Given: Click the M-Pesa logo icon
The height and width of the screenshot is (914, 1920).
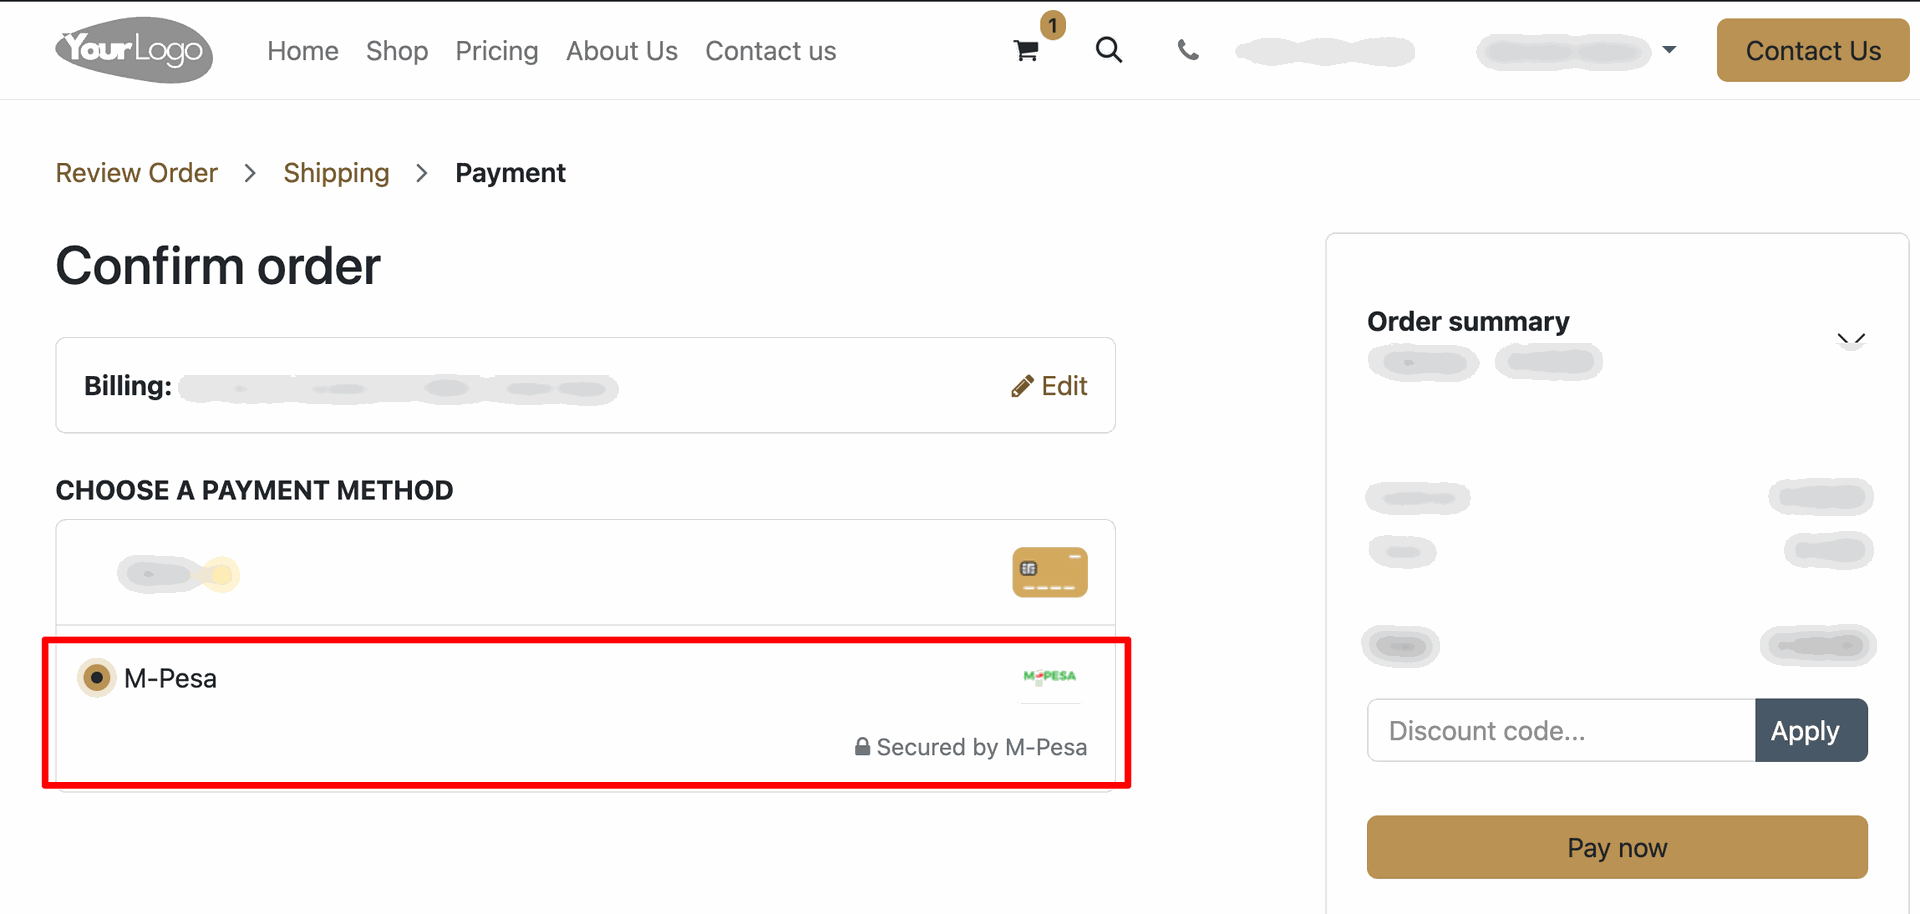Looking at the screenshot, I should coord(1049,677).
